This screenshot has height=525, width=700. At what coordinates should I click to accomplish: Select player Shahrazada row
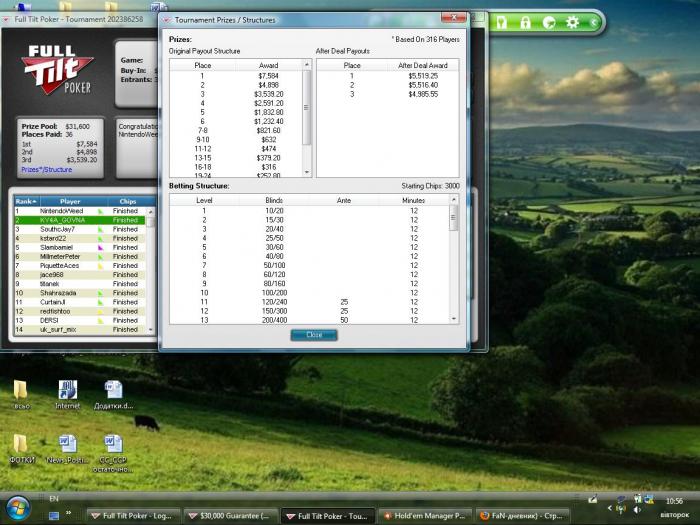tap(79, 293)
